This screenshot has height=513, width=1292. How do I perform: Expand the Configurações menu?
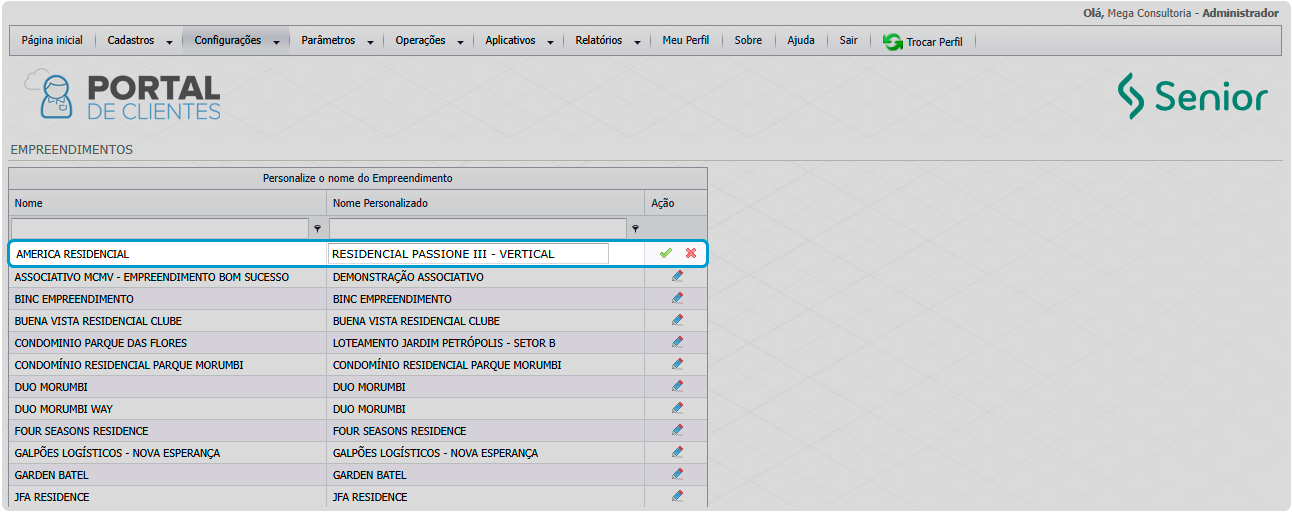click(x=236, y=41)
